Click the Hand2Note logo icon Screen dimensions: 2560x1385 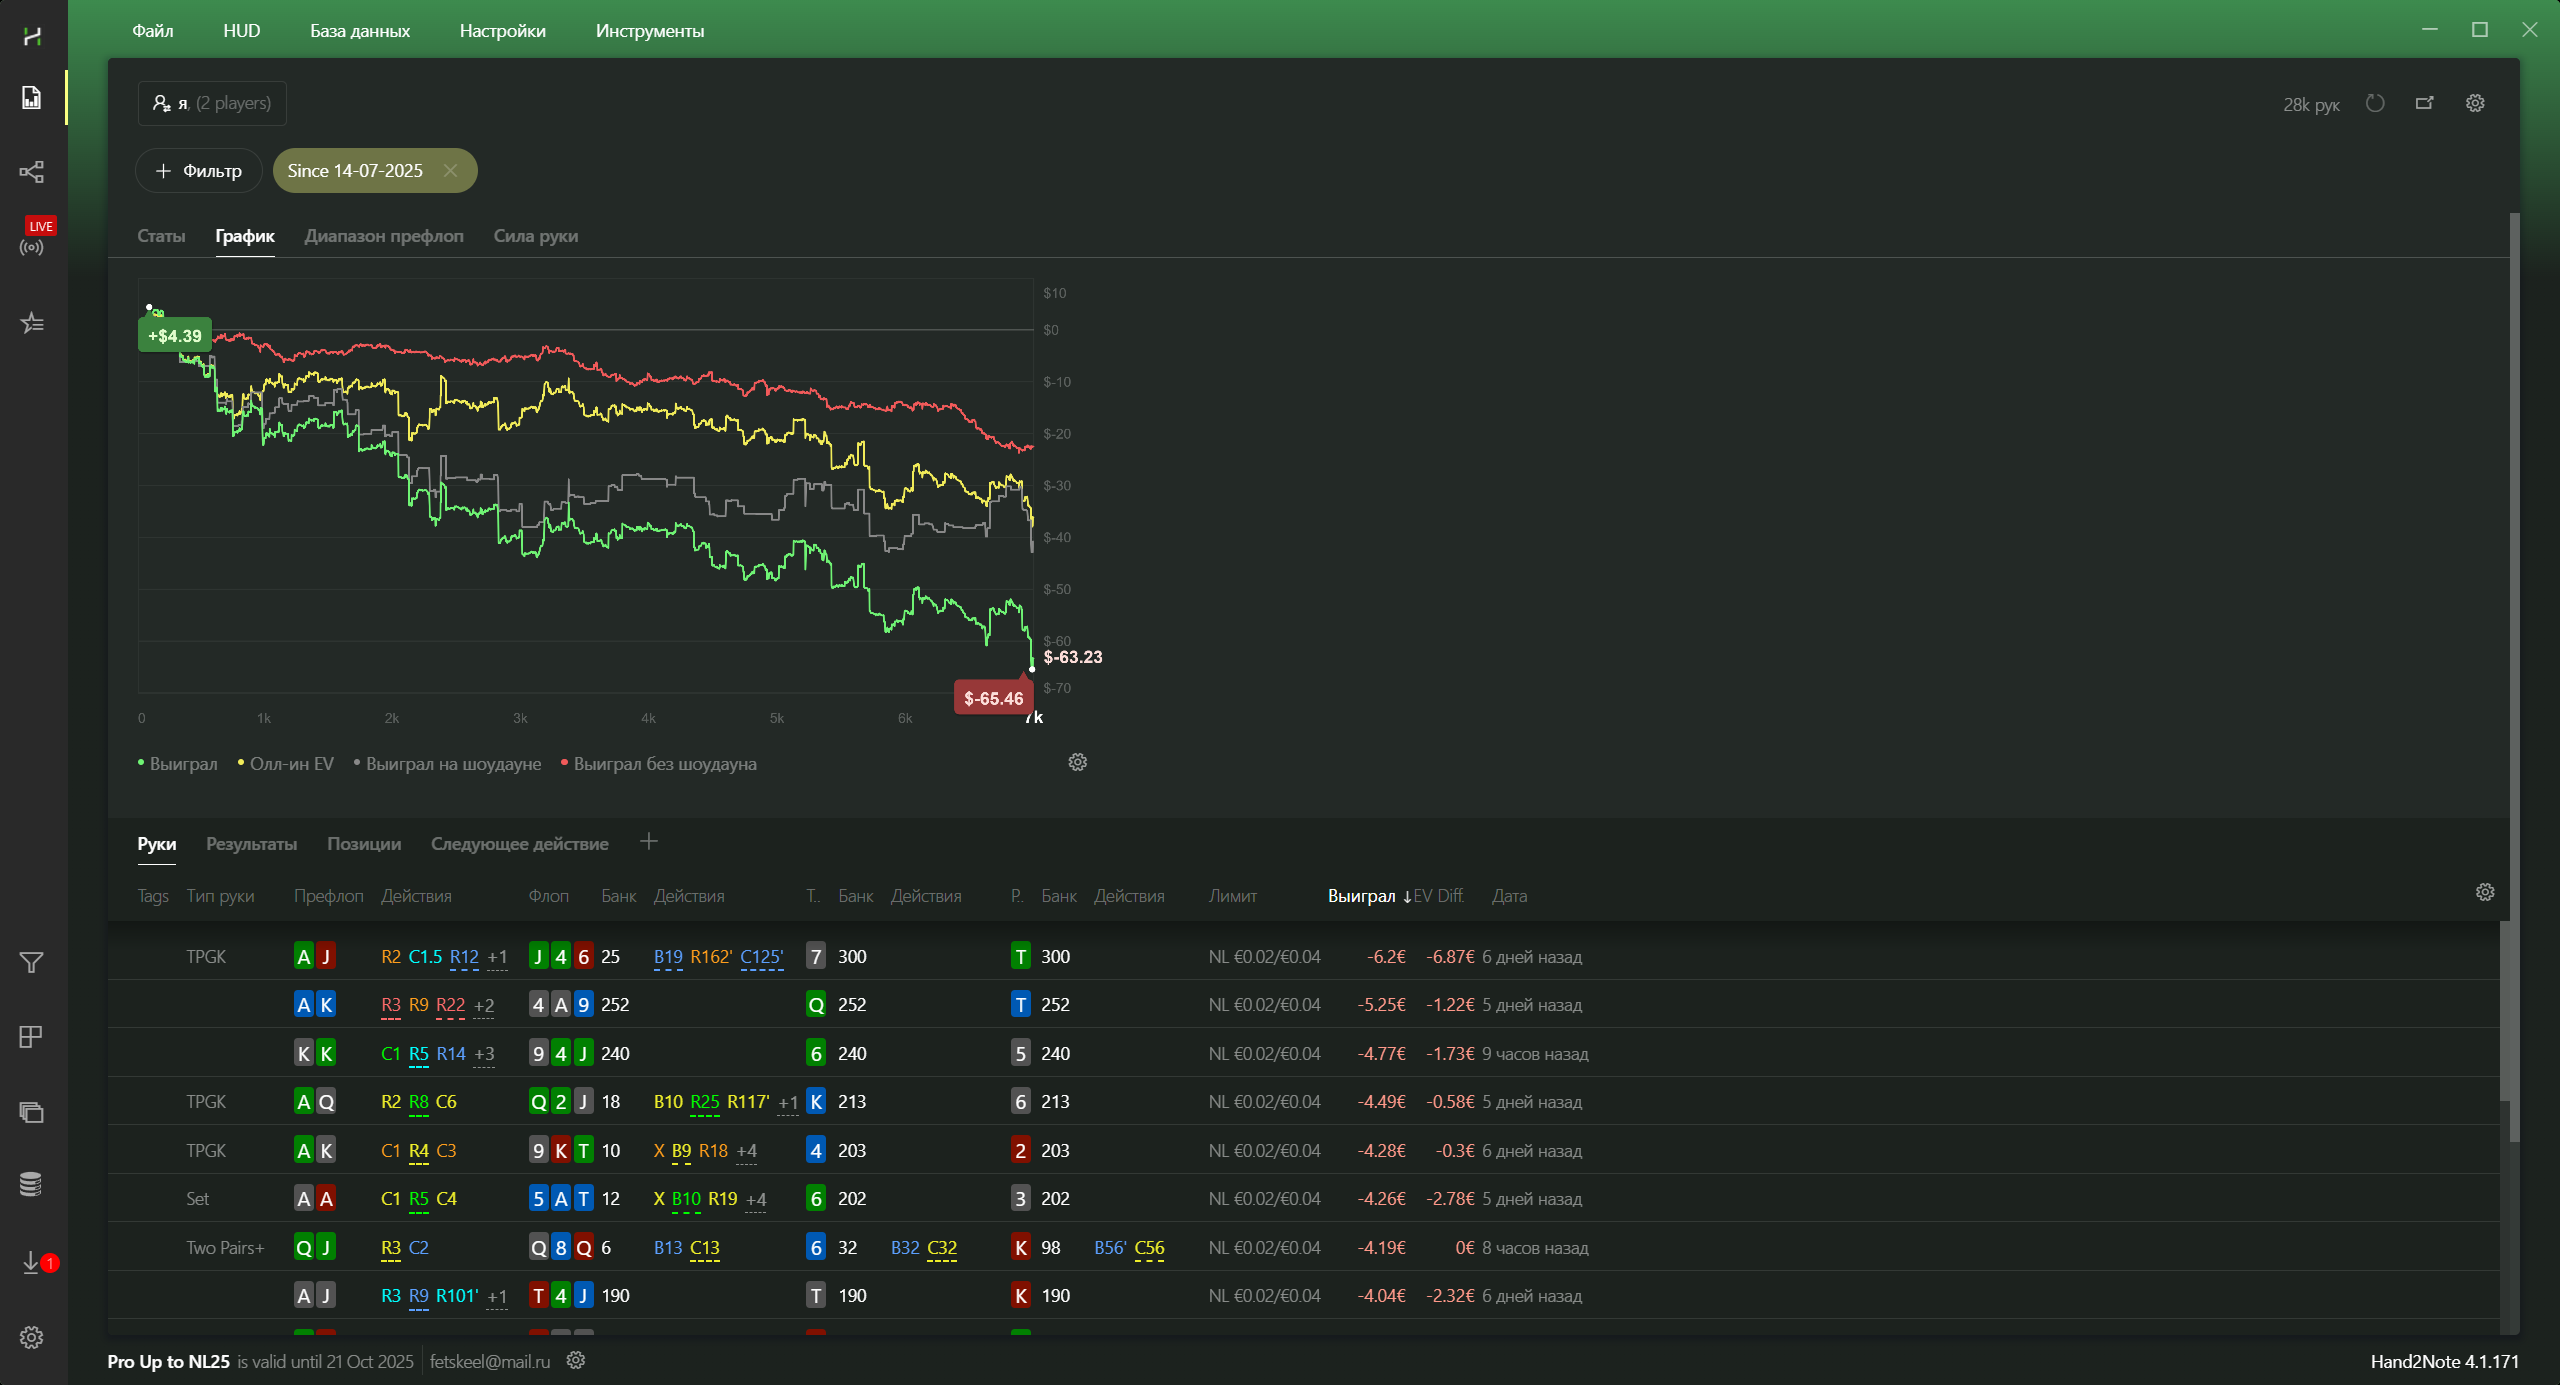[32, 36]
